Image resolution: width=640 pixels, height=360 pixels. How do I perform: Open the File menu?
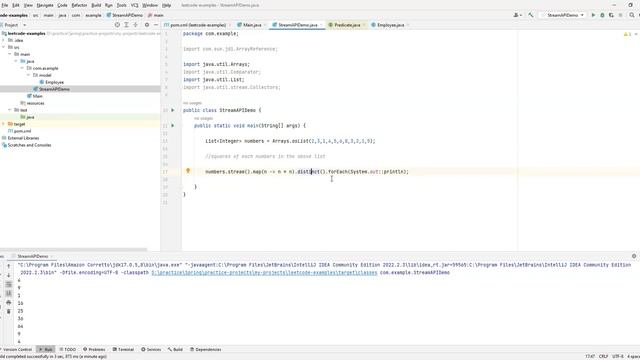[x=4, y=5]
